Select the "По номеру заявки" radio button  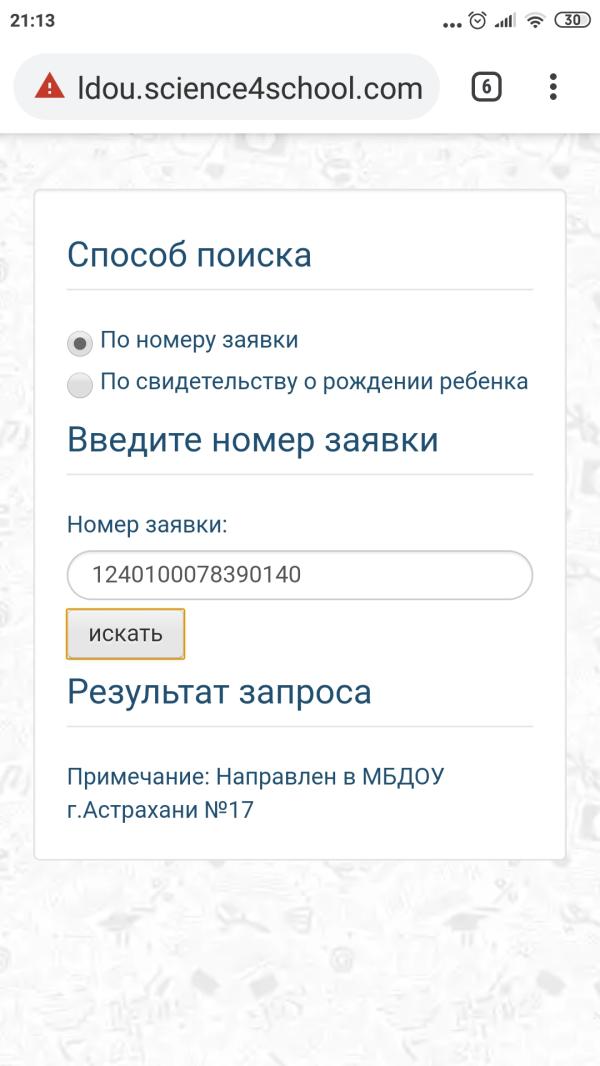[80, 343]
